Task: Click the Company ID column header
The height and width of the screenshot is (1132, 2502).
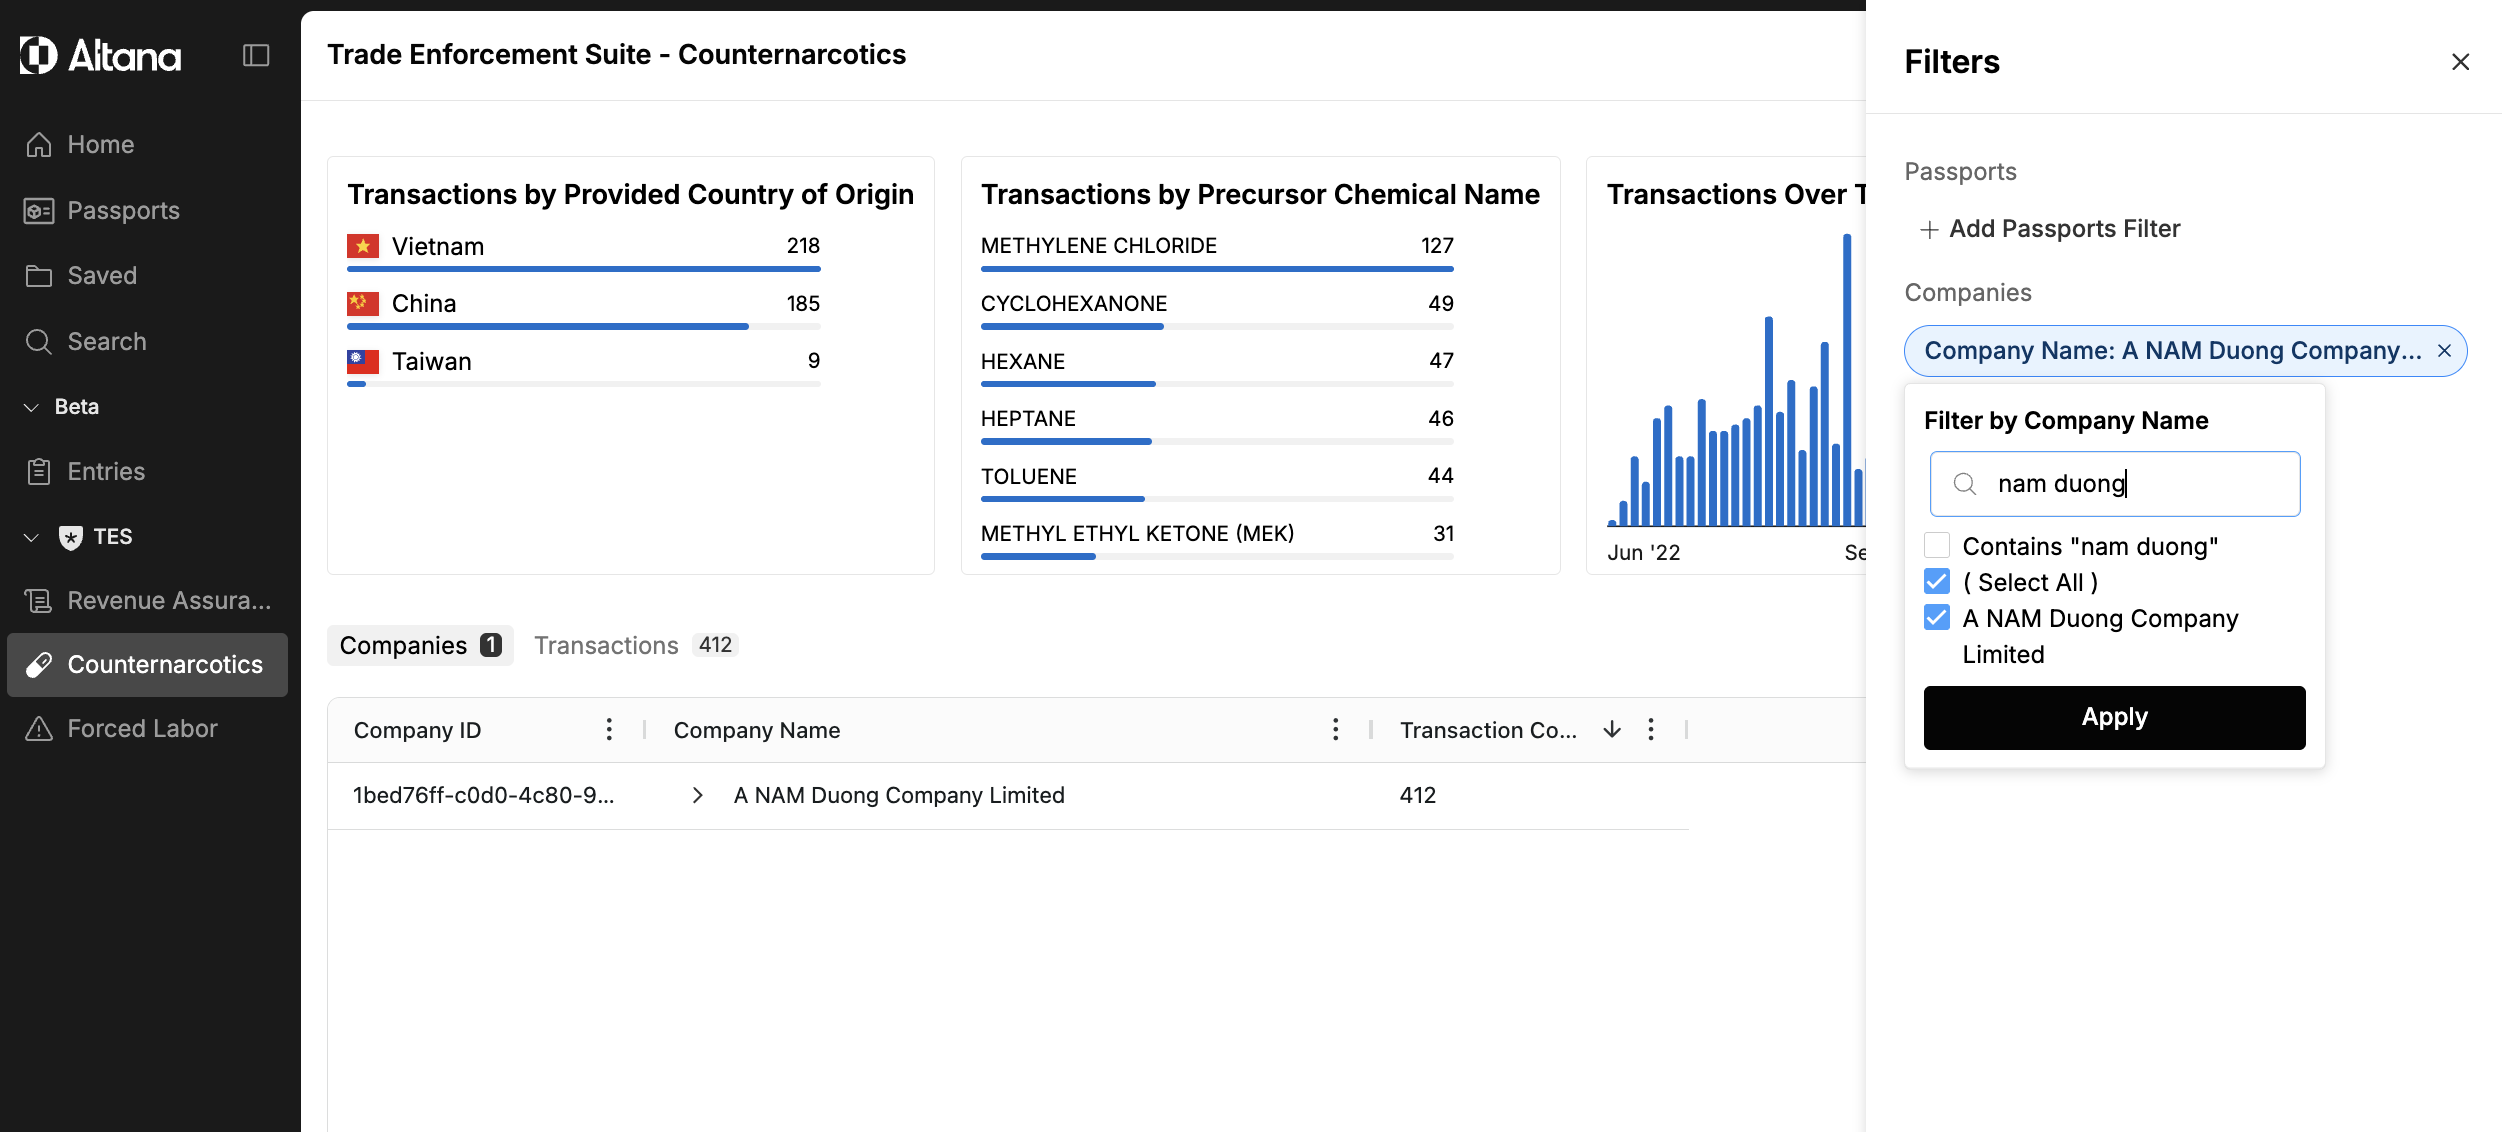Action: point(418,731)
